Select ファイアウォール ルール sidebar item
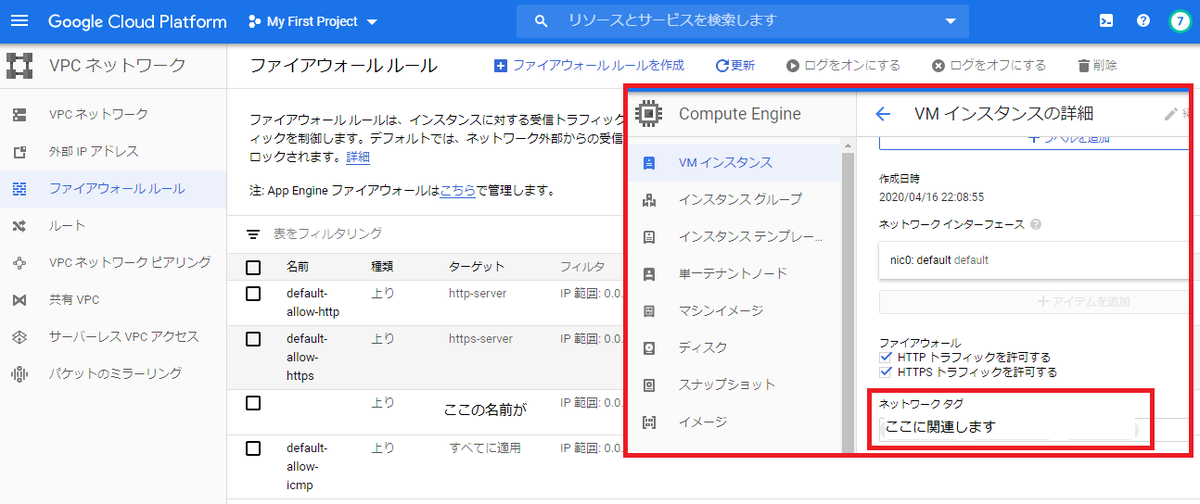 coord(113,188)
